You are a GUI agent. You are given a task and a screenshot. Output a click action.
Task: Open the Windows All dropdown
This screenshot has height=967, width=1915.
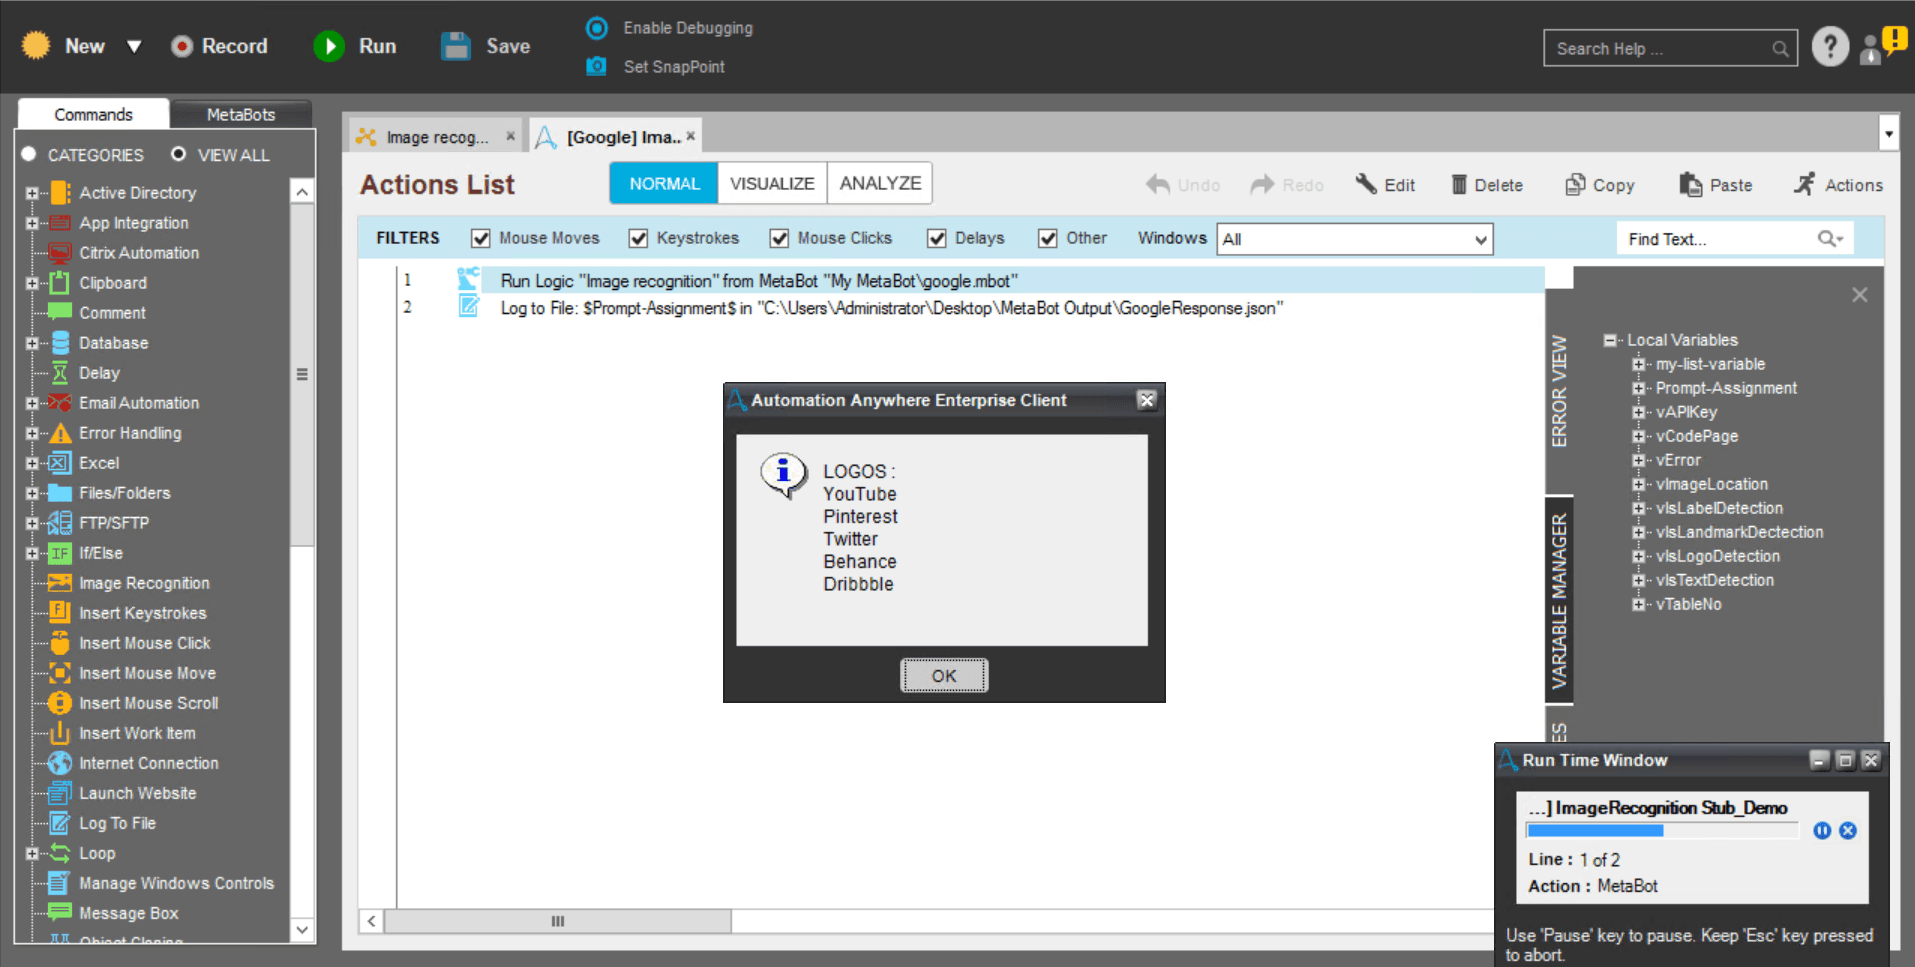(1354, 239)
